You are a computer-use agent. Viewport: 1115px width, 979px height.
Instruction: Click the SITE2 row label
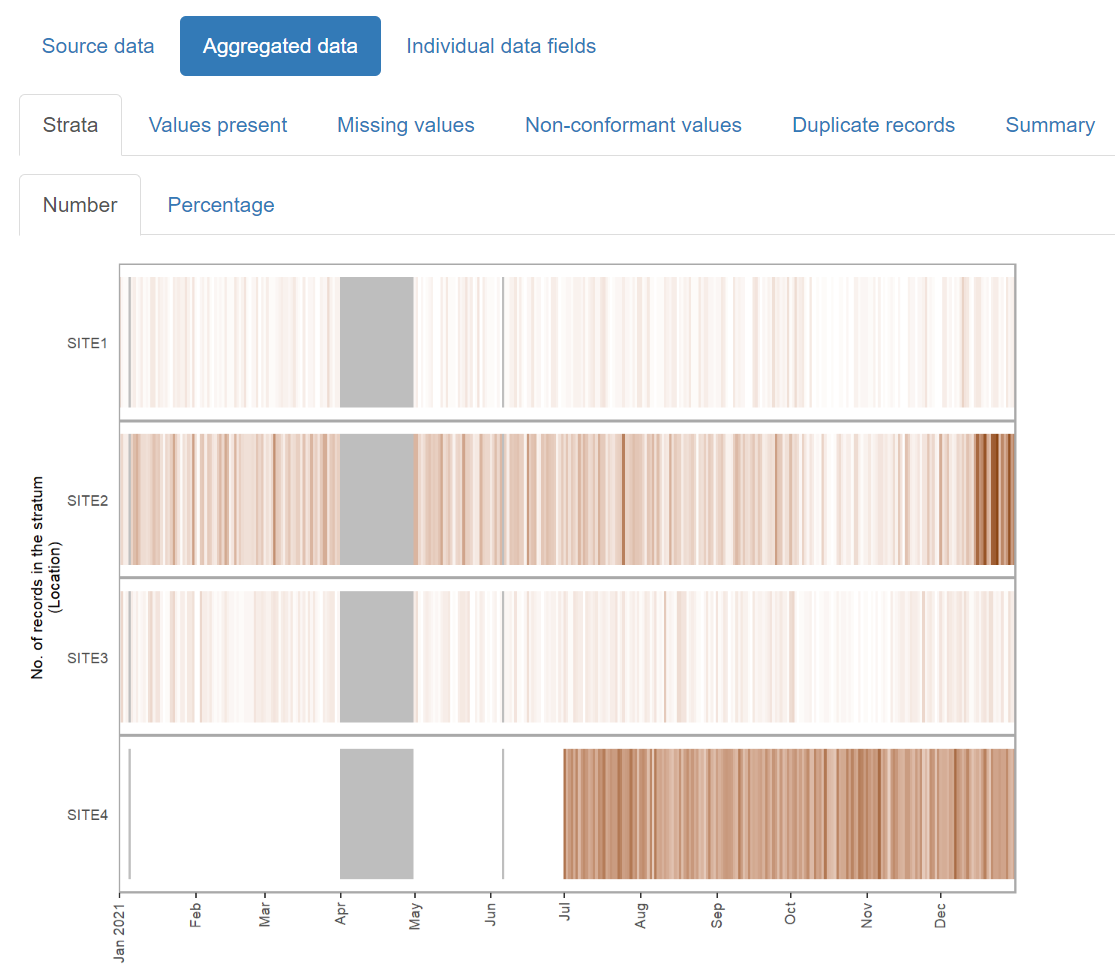[x=87, y=500]
